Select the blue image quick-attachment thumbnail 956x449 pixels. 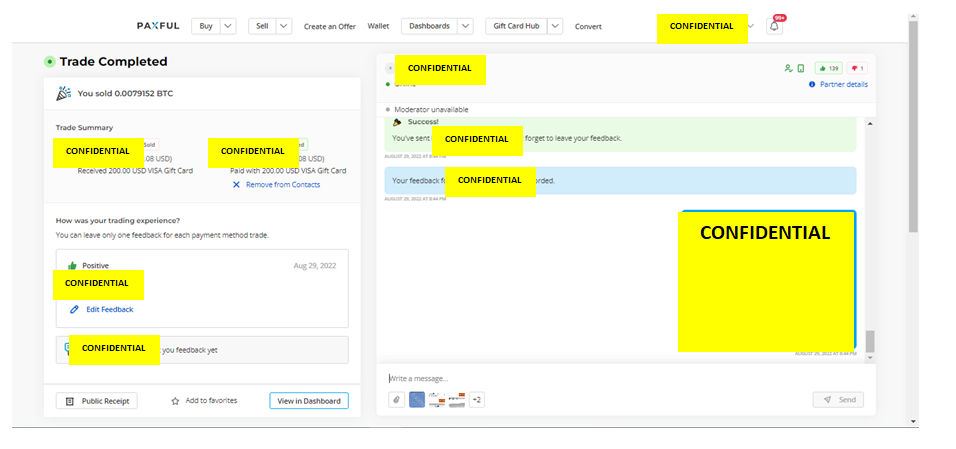[417, 400]
